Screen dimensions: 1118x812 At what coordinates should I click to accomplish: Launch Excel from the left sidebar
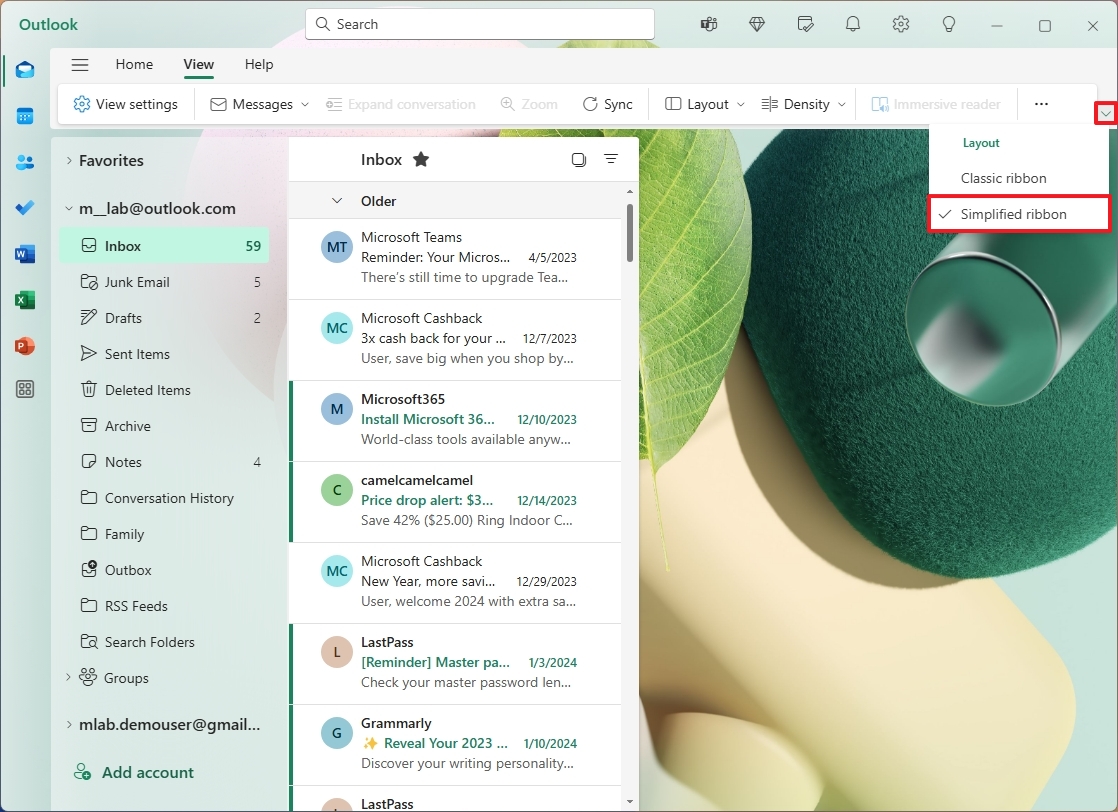tap(25, 300)
